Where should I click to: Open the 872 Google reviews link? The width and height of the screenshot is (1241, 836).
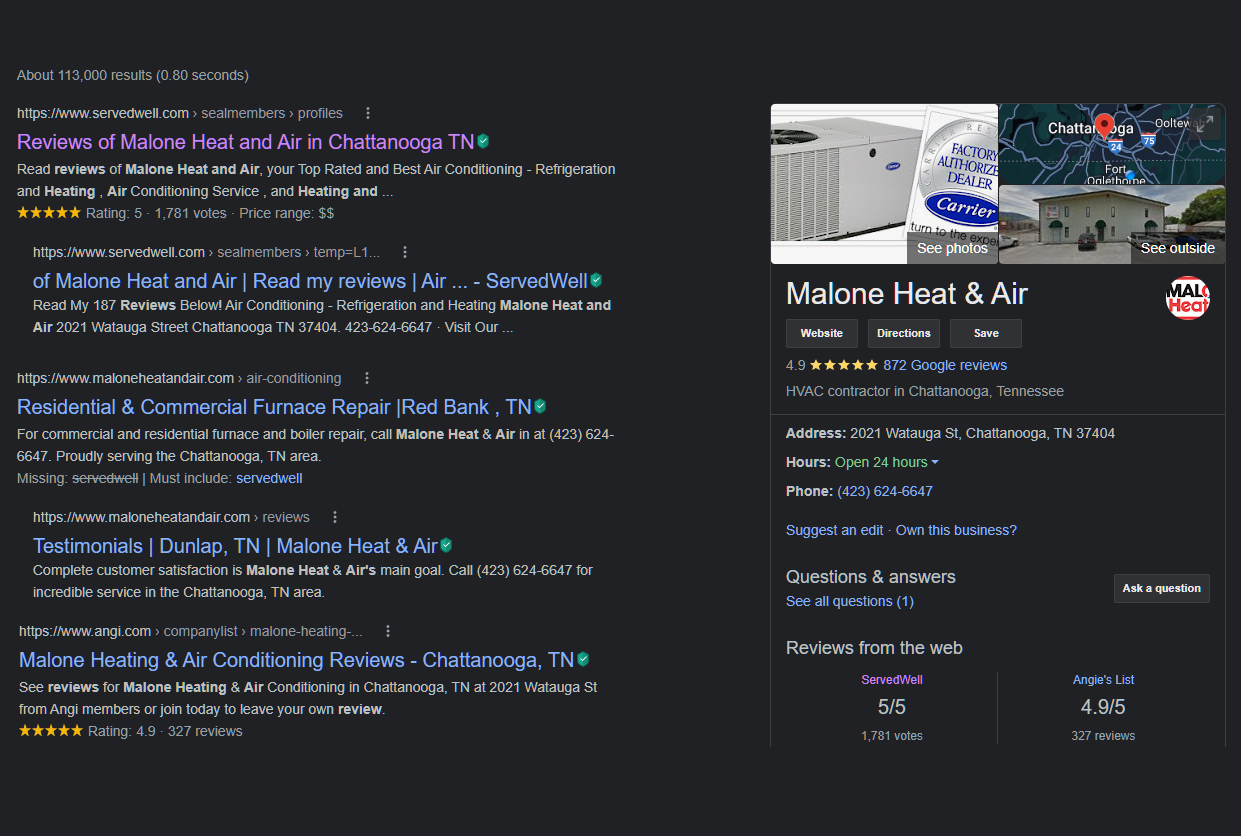(945, 365)
